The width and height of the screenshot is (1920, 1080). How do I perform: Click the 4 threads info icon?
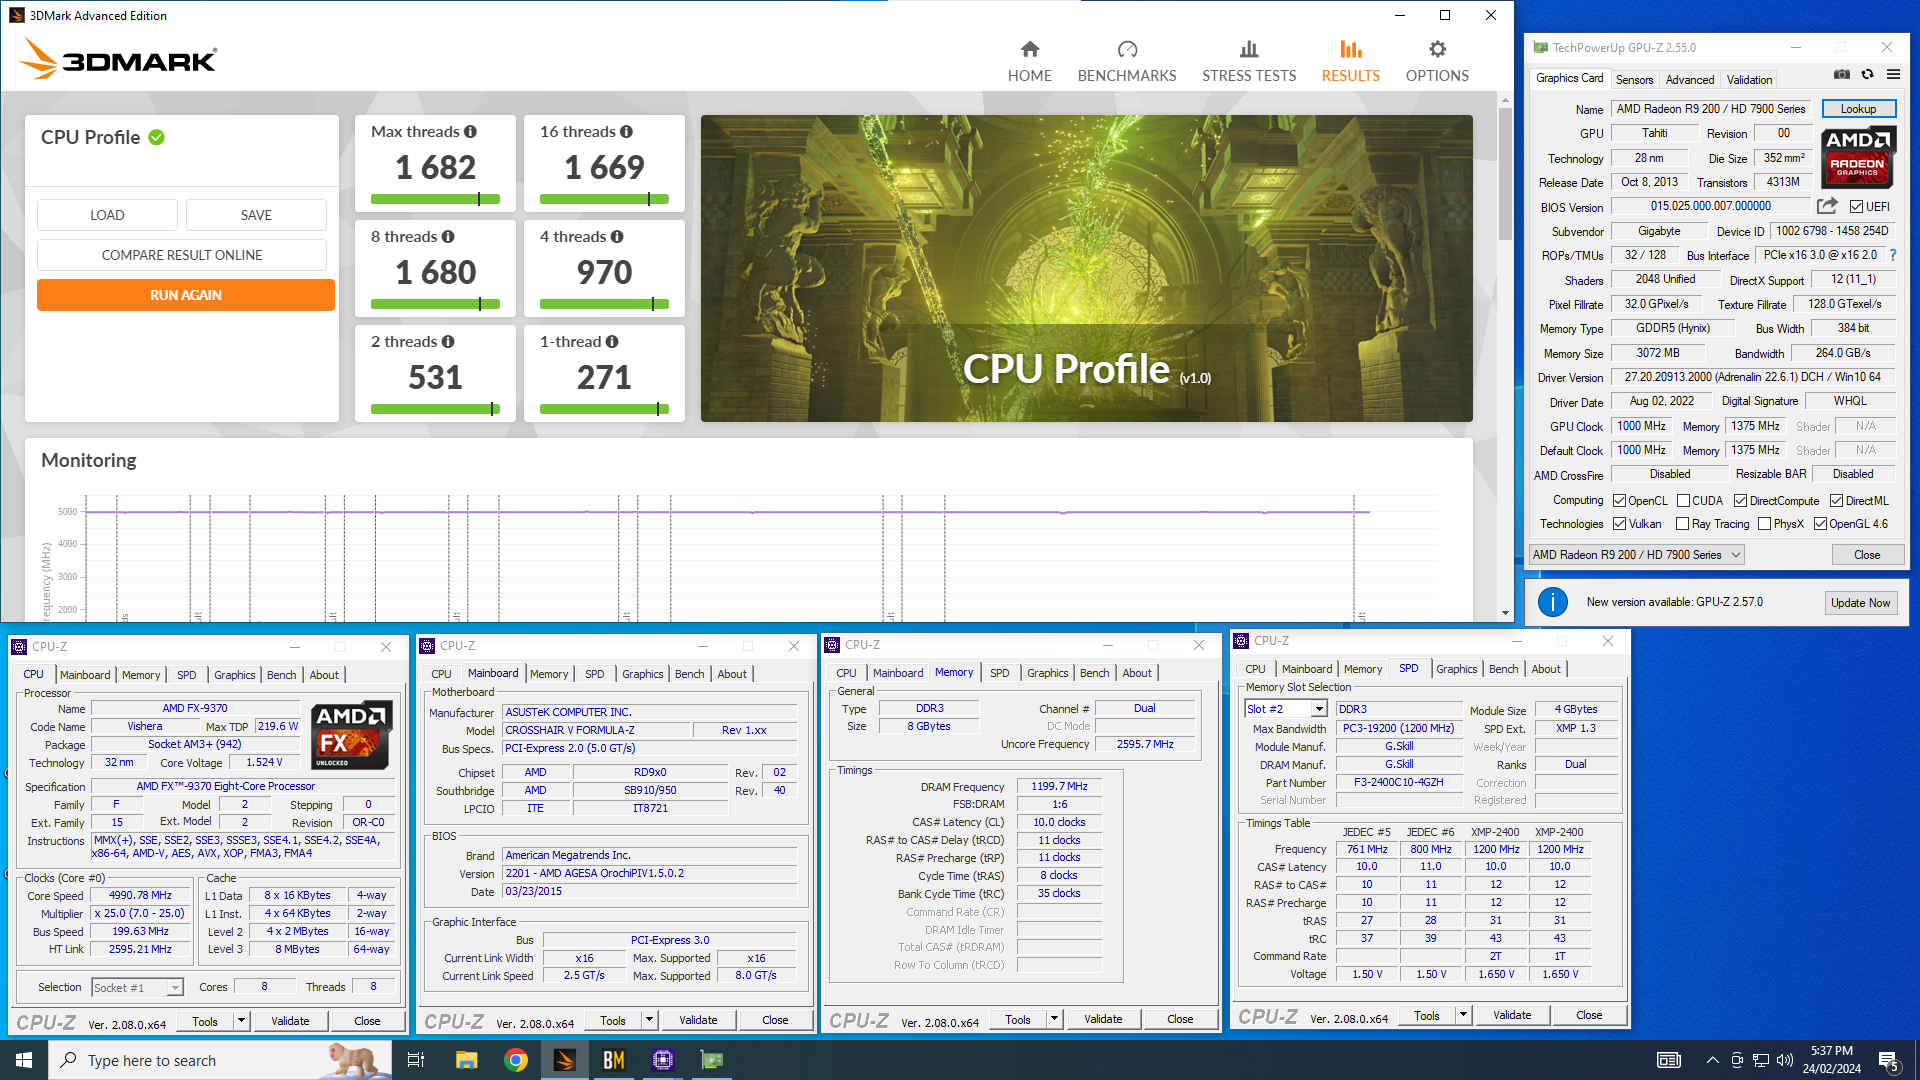click(x=617, y=237)
